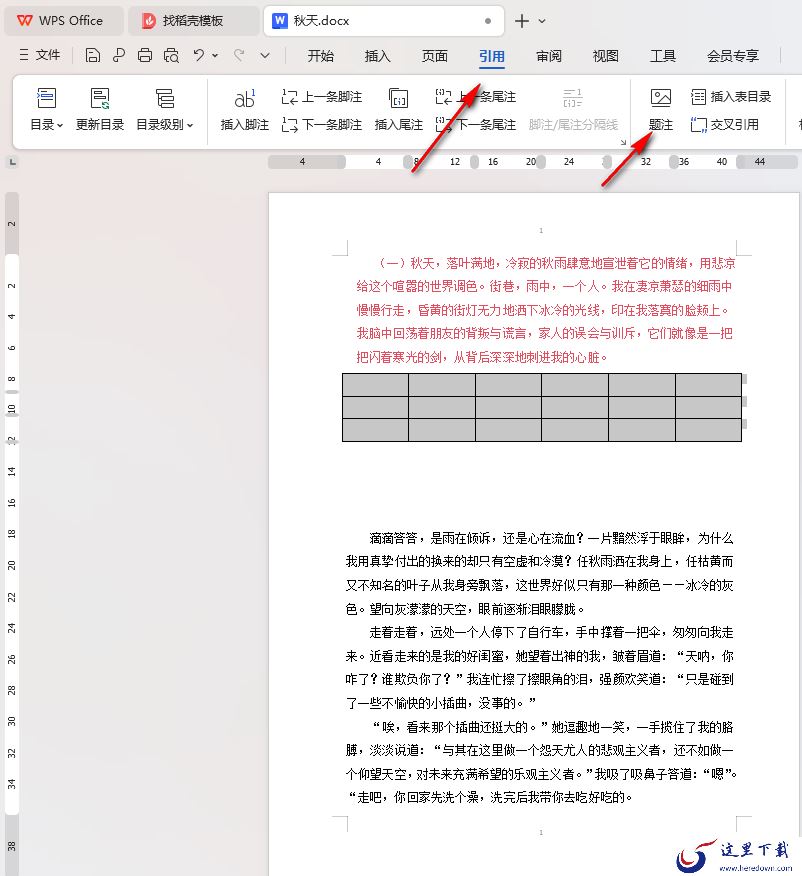Click unsaved indicator dot on 秋天.docx tab

point(488,21)
